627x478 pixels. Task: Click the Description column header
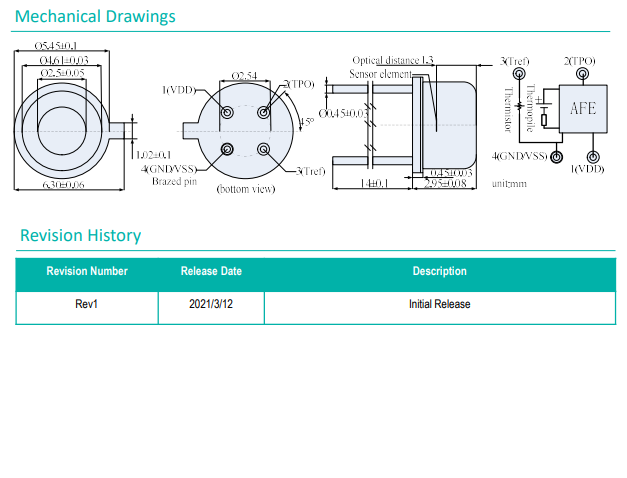pyautogui.click(x=439, y=272)
